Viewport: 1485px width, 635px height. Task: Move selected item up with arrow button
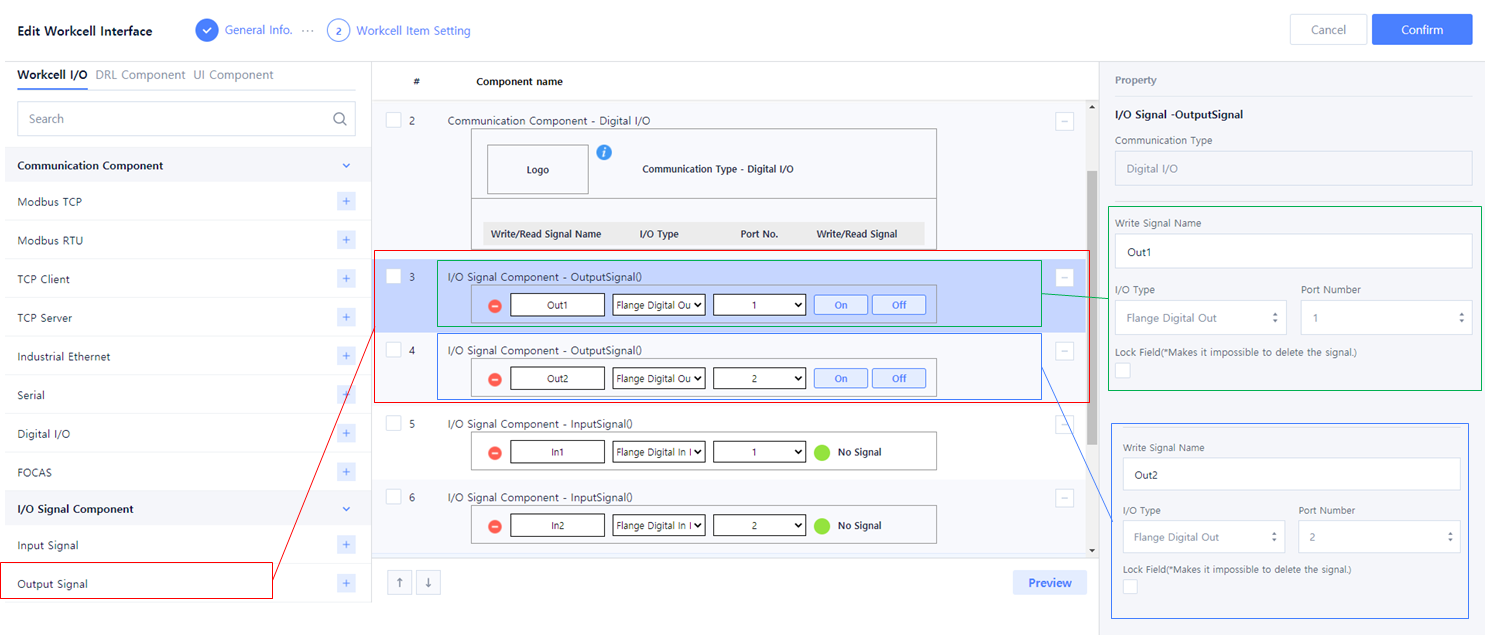tap(399, 583)
